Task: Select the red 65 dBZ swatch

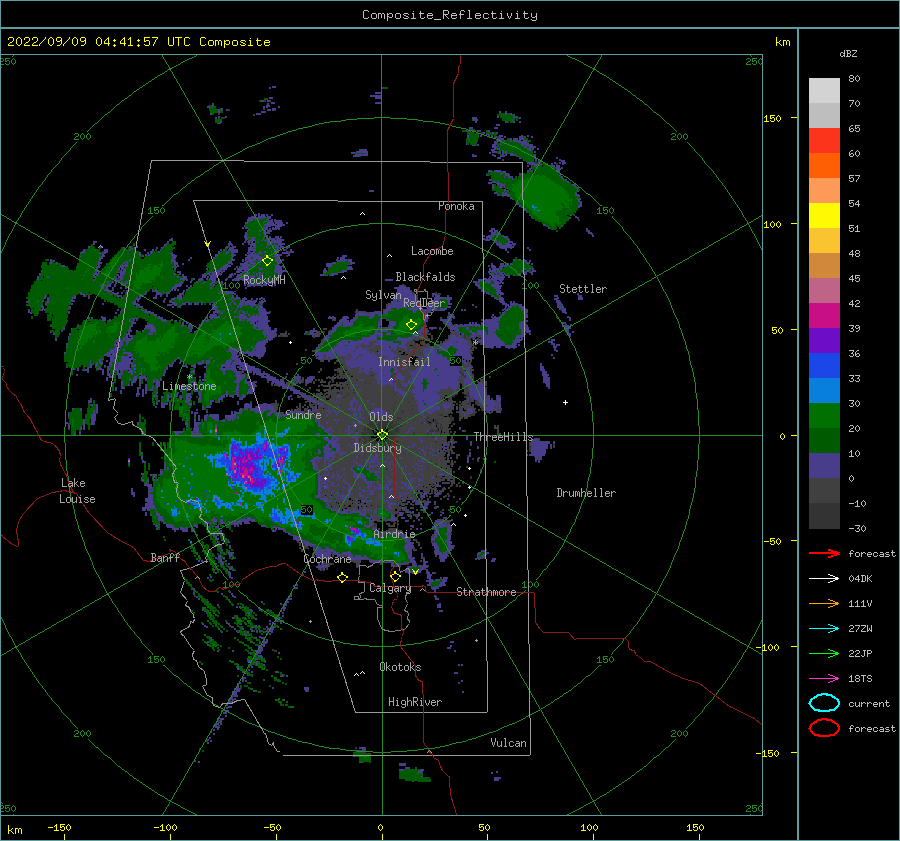Action: tap(824, 140)
